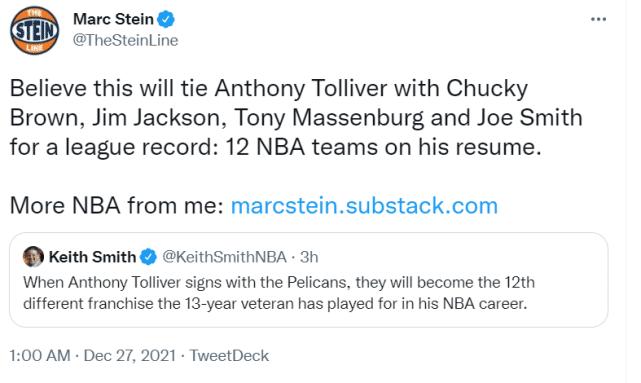The width and height of the screenshot is (641, 383).
Task: Click the Marc Stein display name
Action: [113, 19]
